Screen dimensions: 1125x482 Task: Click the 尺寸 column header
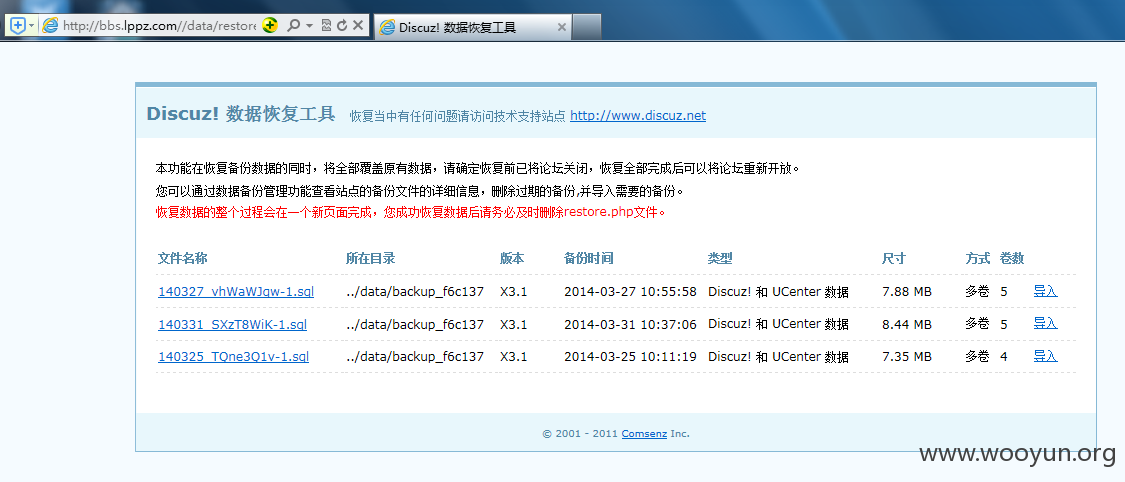pos(894,258)
